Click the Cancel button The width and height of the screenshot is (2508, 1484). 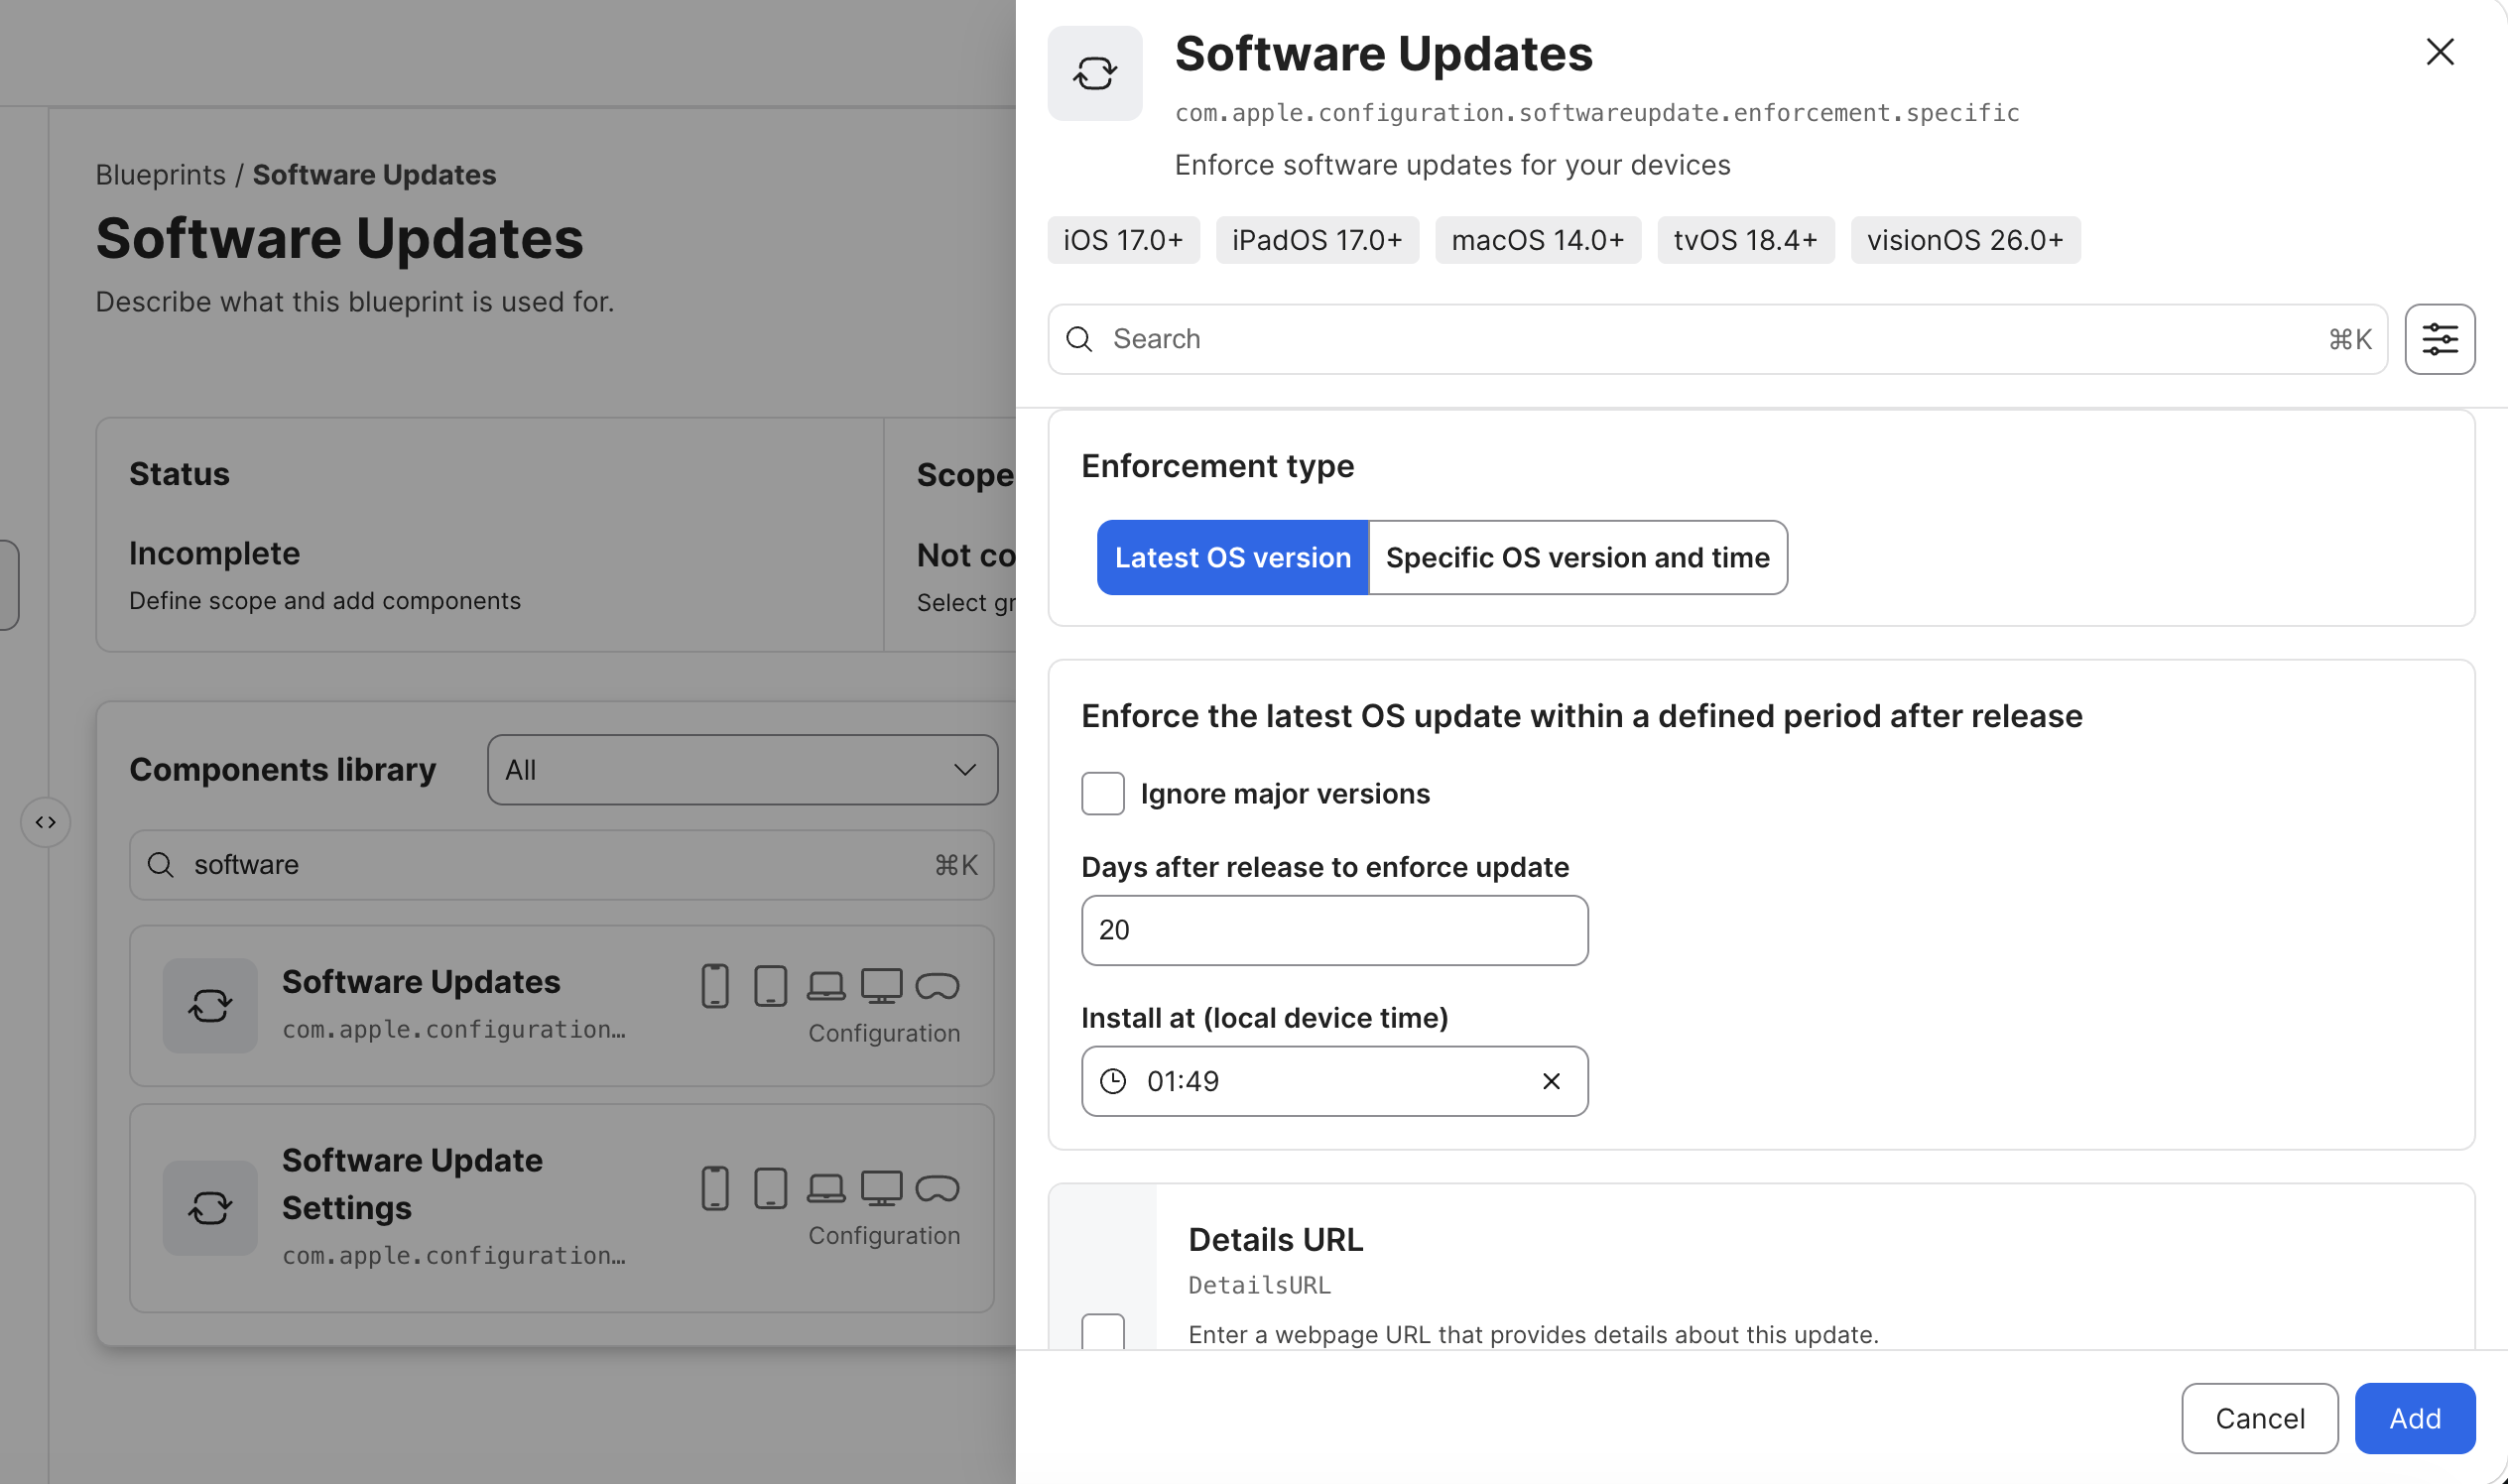[x=2259, y=1418]
